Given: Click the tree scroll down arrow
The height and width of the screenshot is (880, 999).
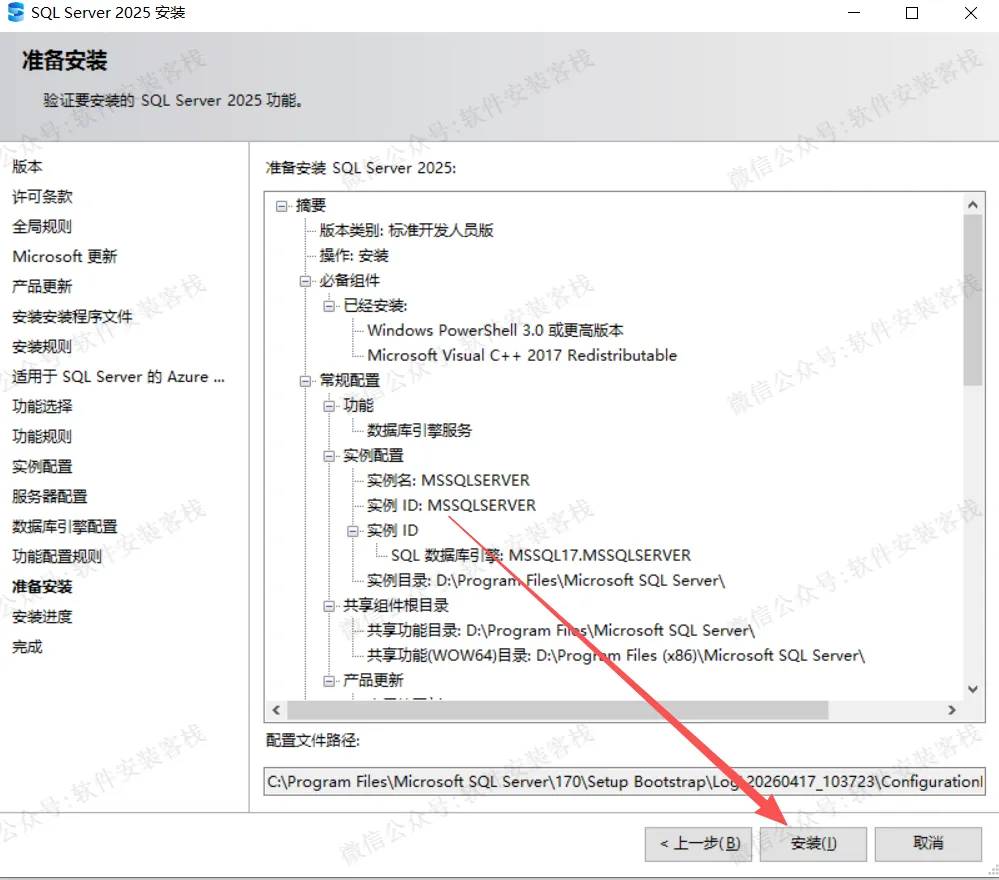Looking at the screenshot, I should 972,689.
